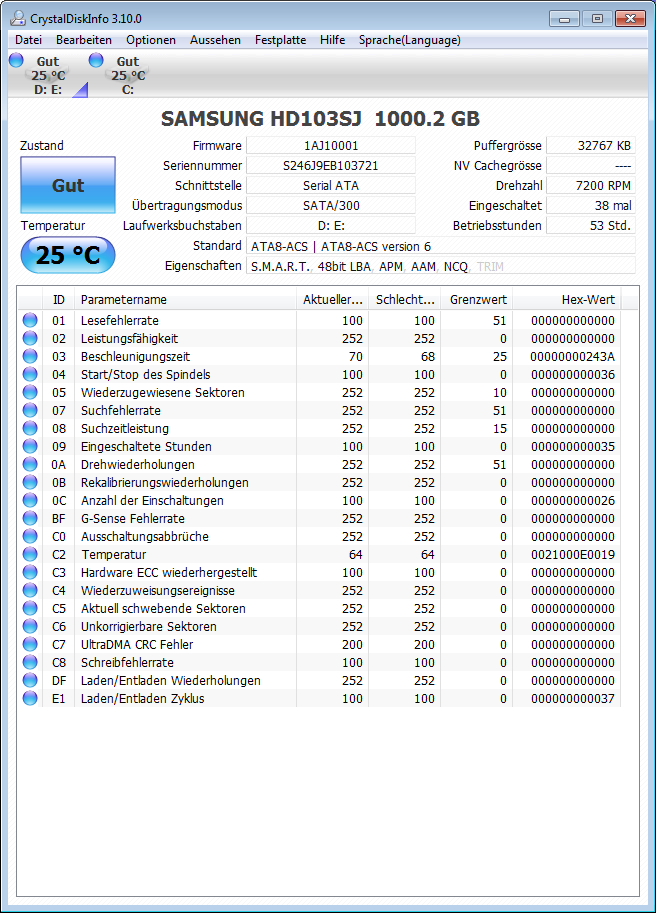Screen dimensions: 656x913
Task: Click status orb for Aktuell schwebende Sektoren
Action: click(30, 608)
